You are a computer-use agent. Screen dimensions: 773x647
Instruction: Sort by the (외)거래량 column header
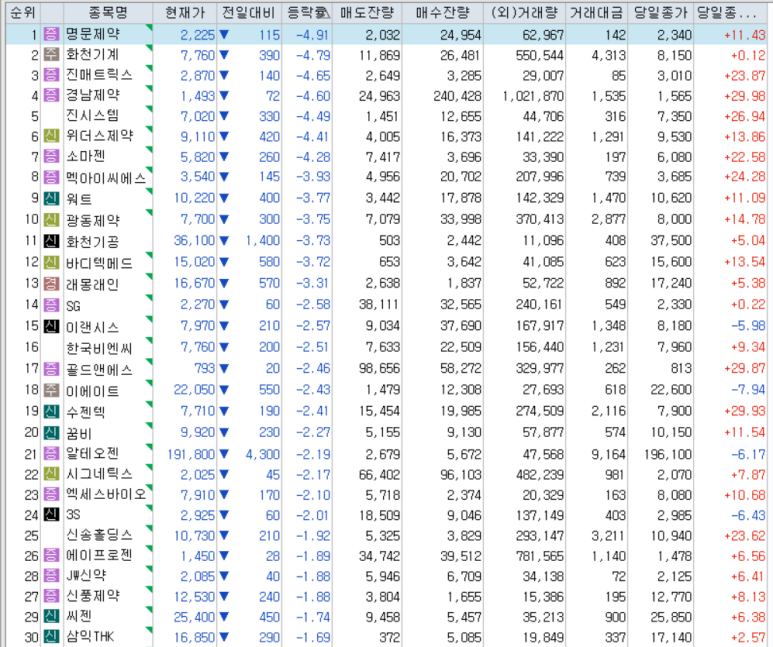pos(524,12)
